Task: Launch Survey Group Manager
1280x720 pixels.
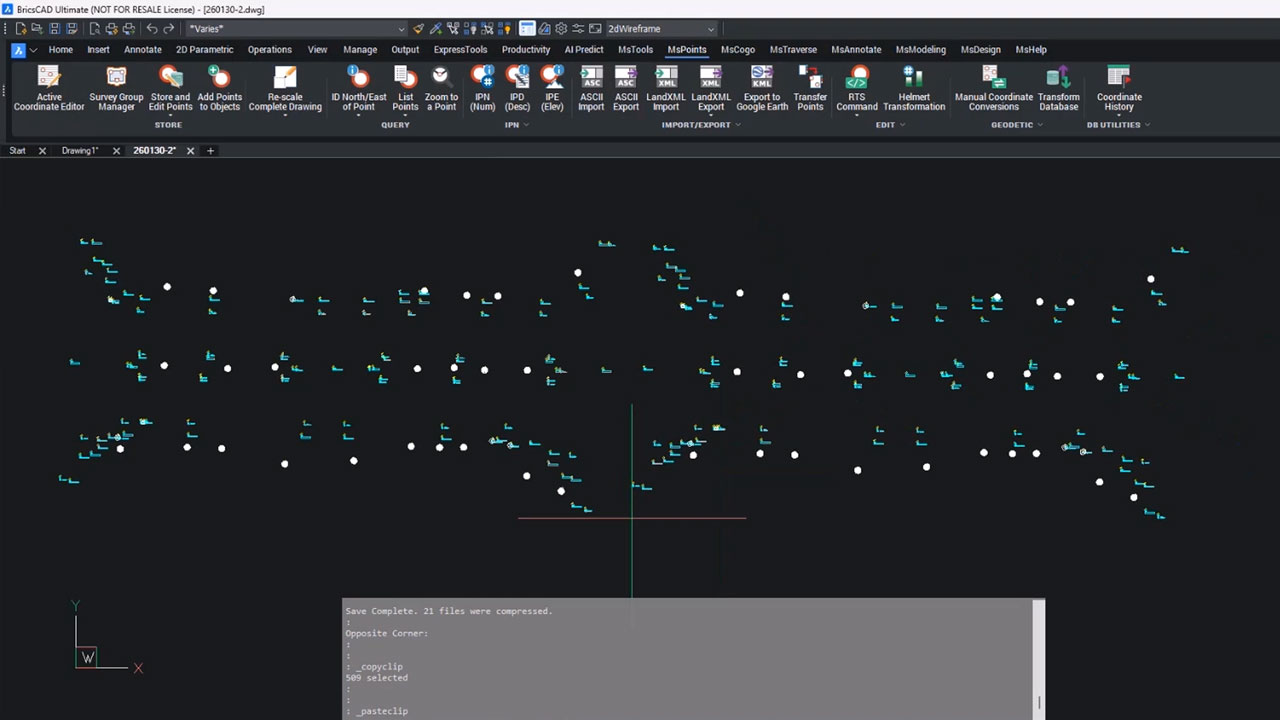Action: [x=116, y=88]
